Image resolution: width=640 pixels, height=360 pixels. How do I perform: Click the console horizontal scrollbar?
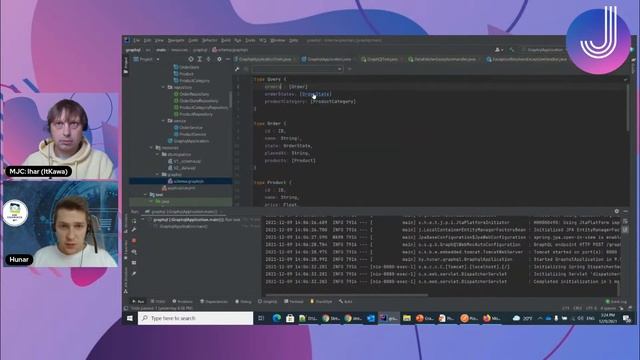point(347,295)
